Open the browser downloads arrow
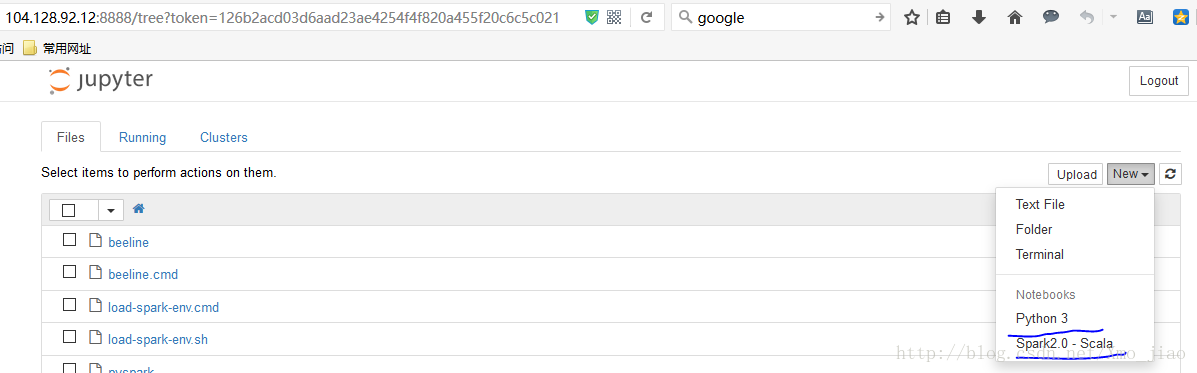1197x373 pixels. pos(979,18)
